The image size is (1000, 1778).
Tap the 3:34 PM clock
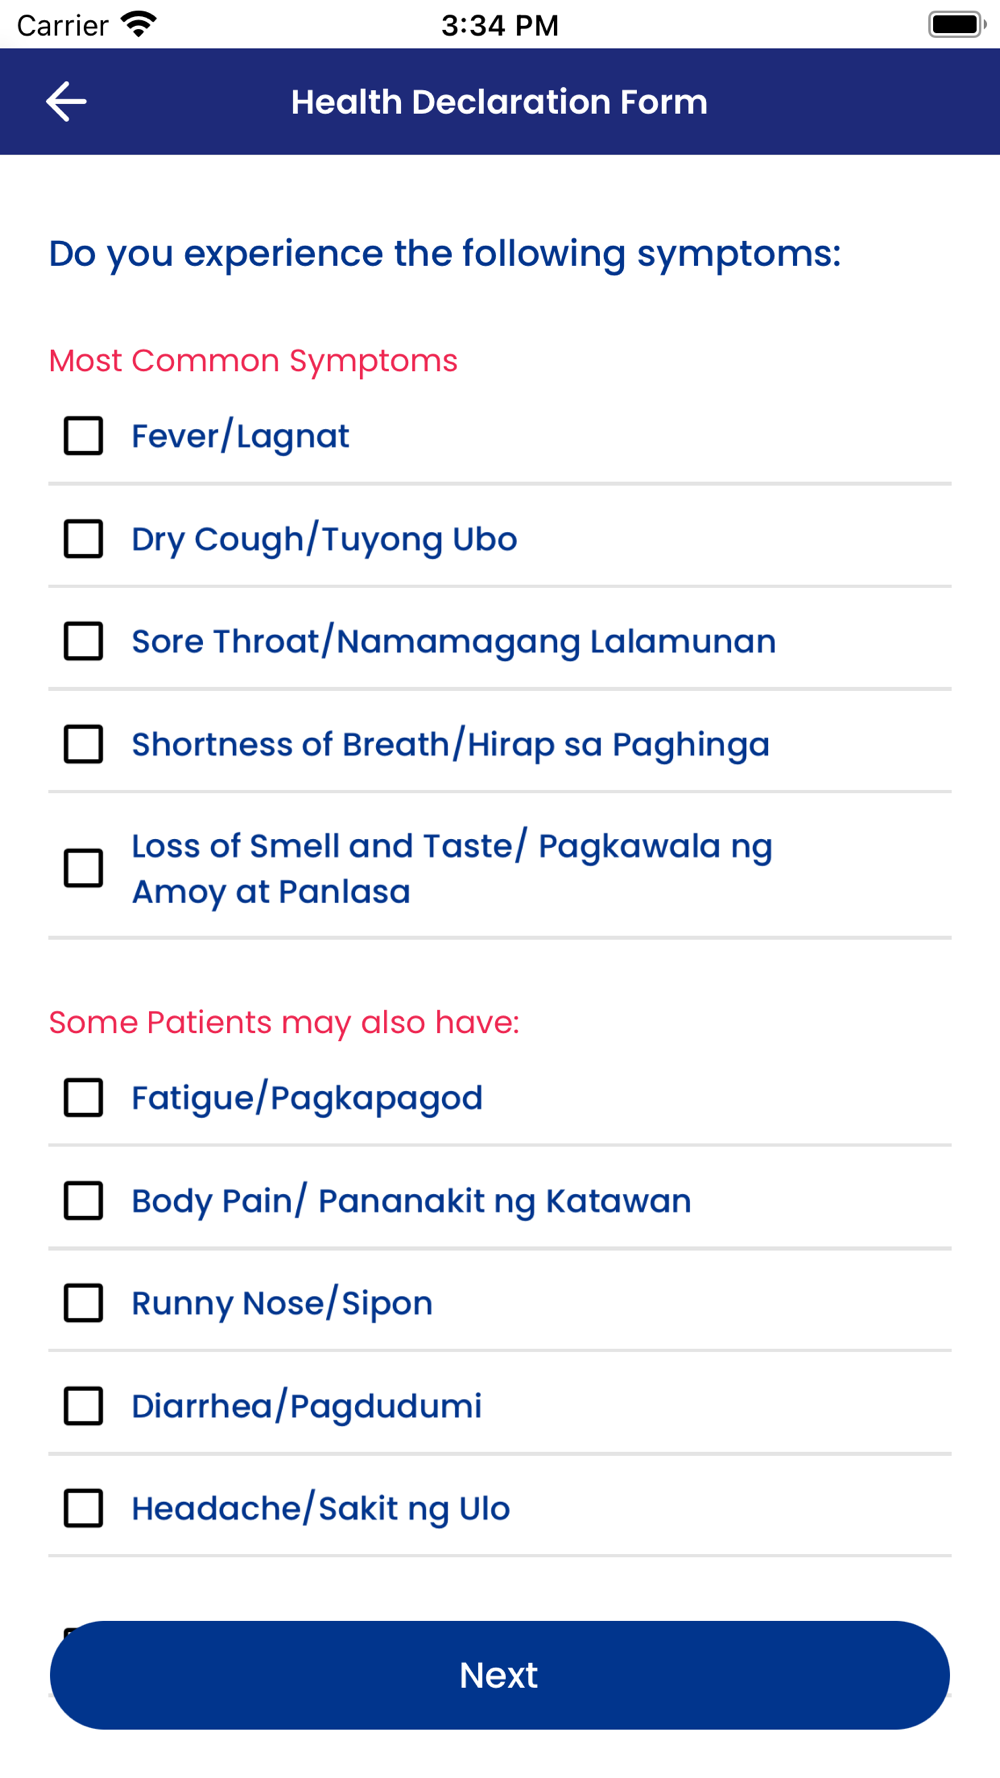coord(499,25)
